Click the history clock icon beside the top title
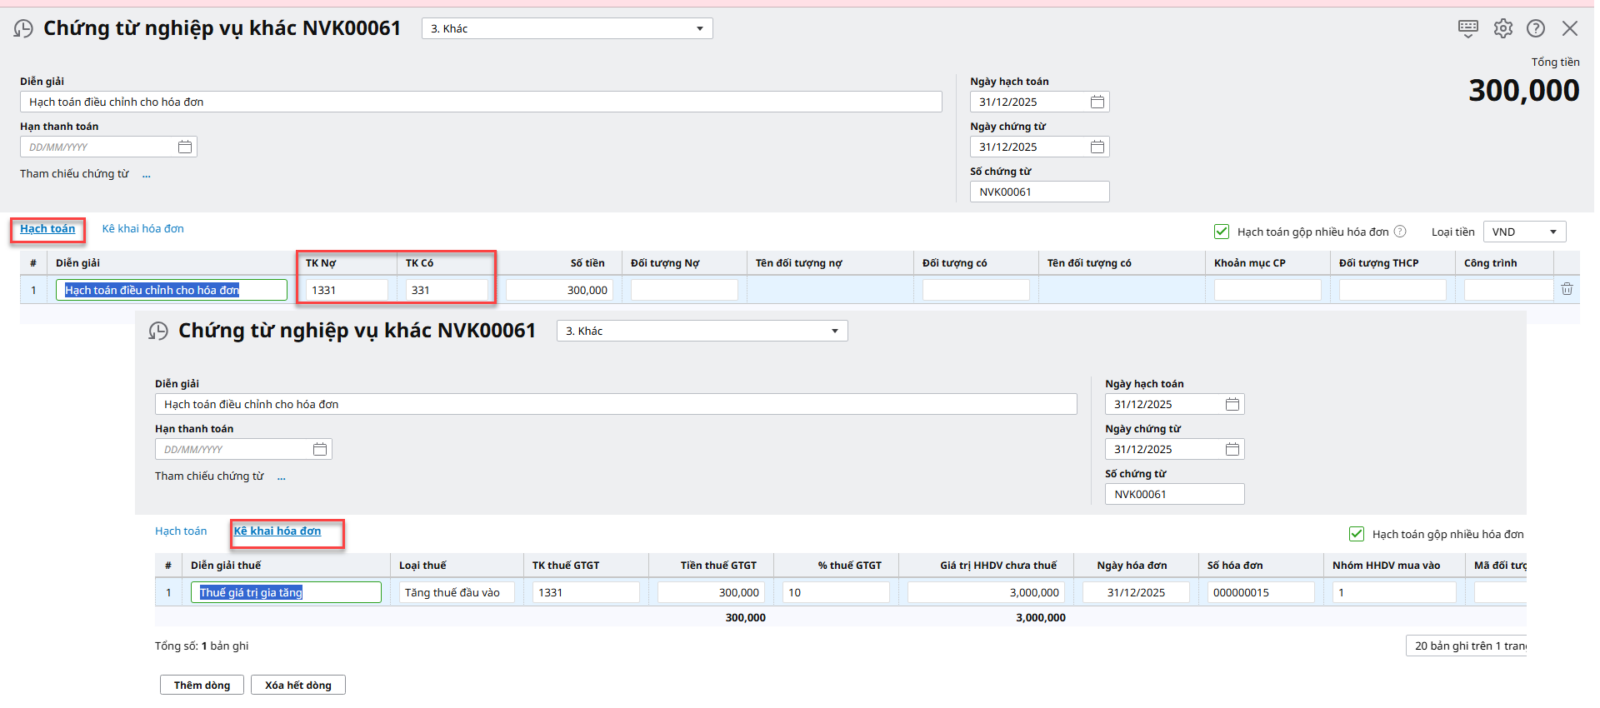This screenshot has width=1600, height=708. click(23, 29)
